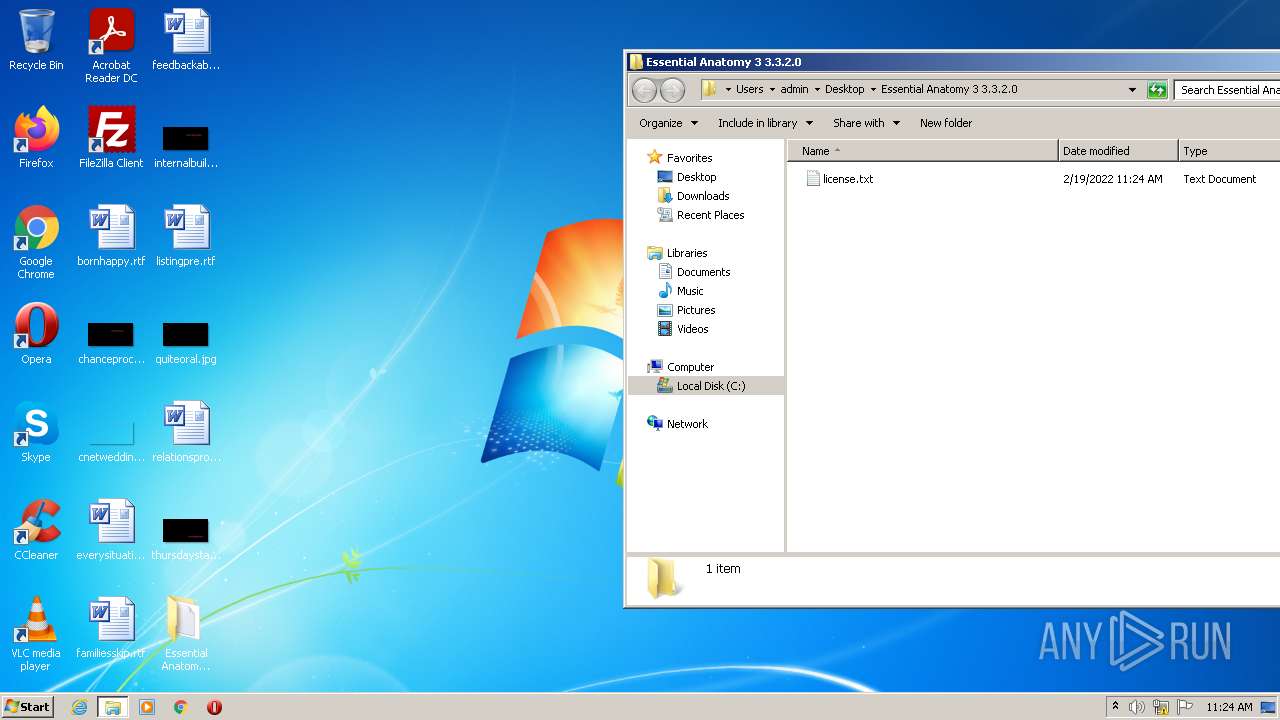Screen dimensions: 1280x720
Task: Expand the dropdown arrow after the Users breadcrumb
Action: pos(773,89)
